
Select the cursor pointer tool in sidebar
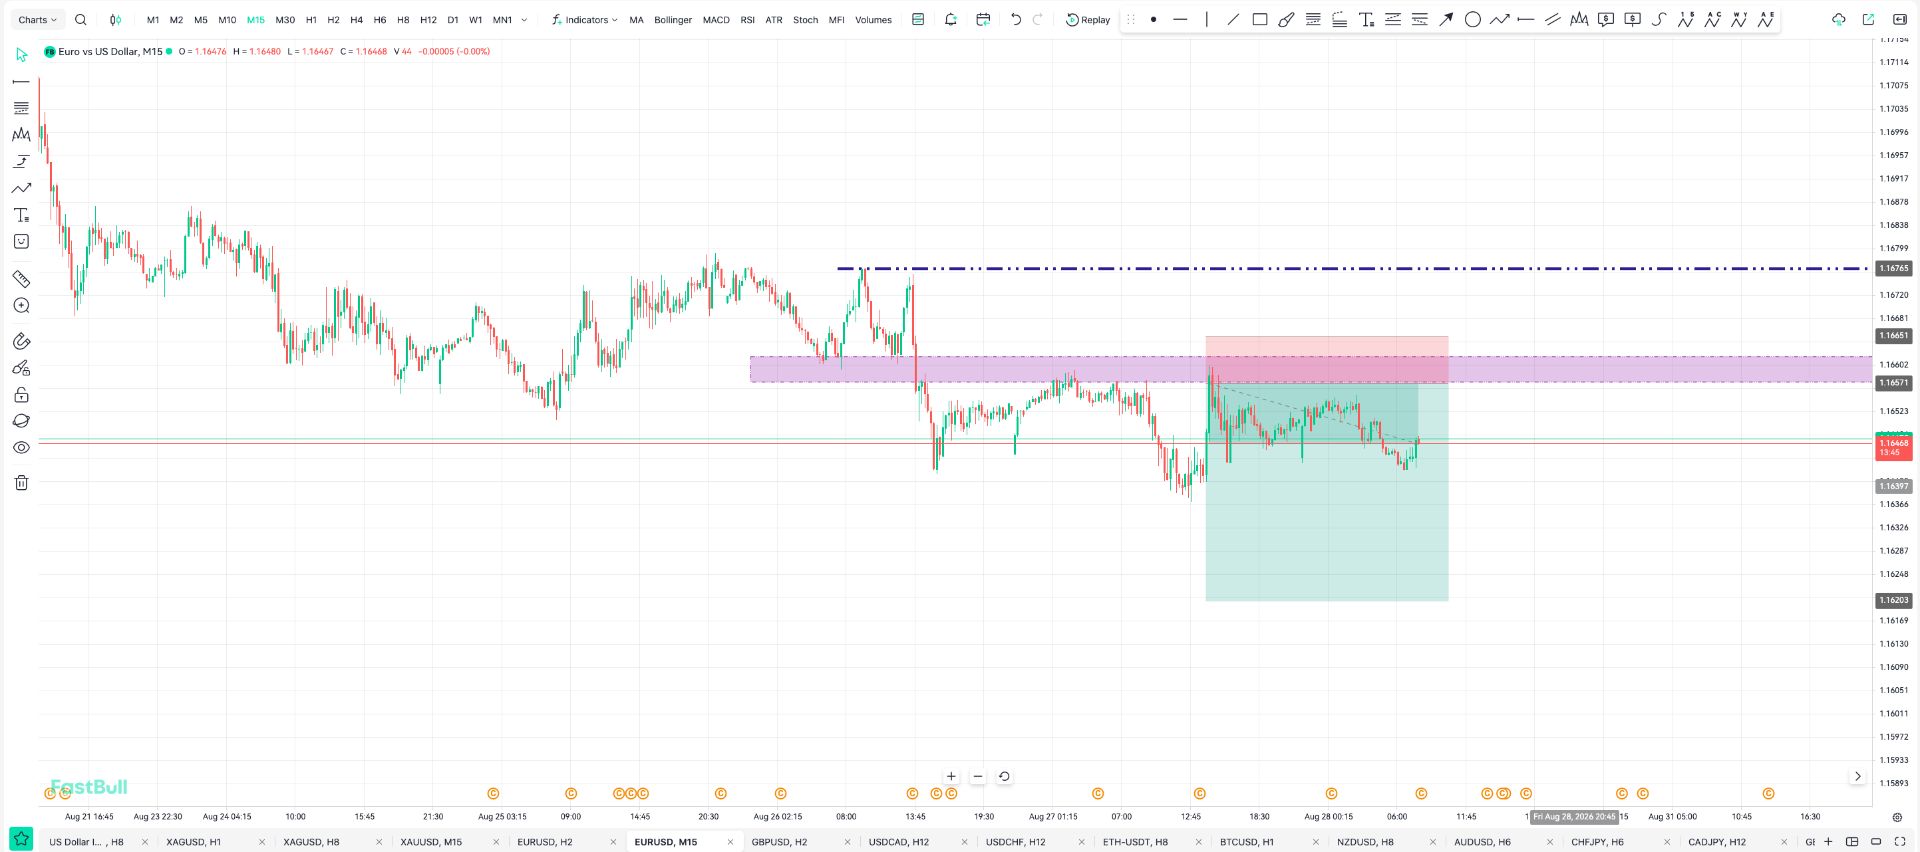21,55
